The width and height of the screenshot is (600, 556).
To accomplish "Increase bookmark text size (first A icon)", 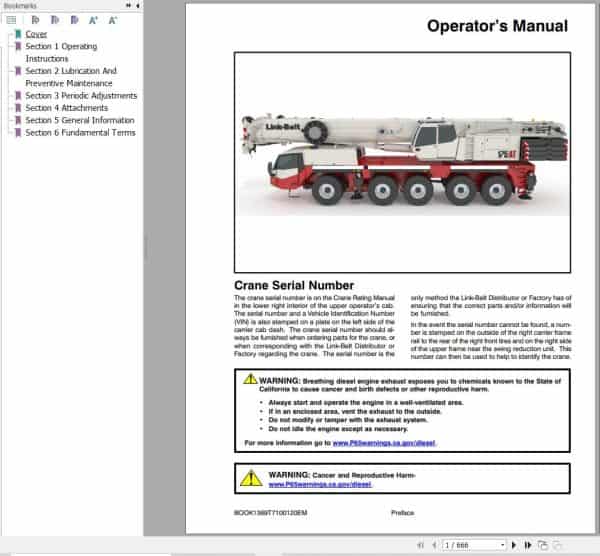I will [x=93, y=20].
